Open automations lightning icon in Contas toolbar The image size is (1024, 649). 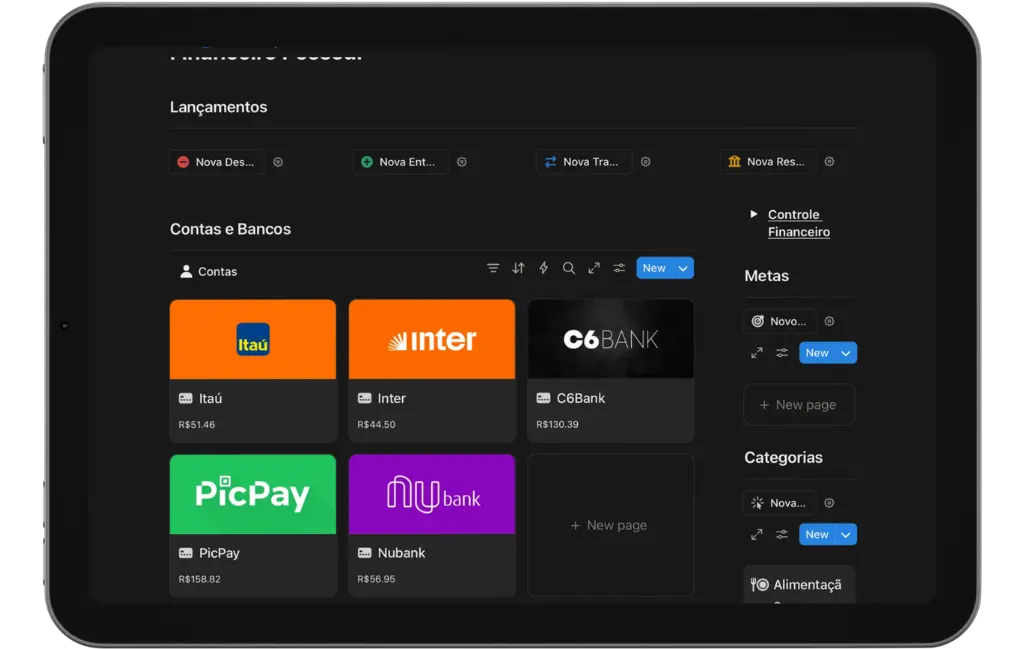(x=543, y=268)
